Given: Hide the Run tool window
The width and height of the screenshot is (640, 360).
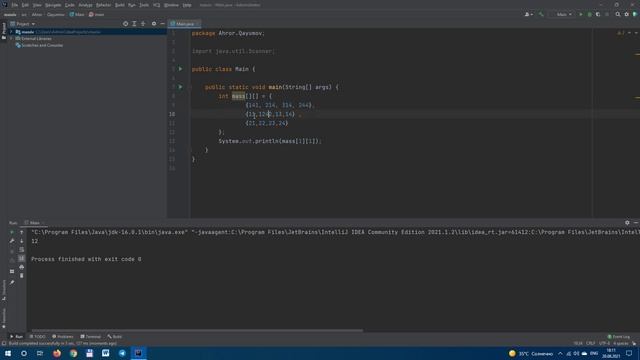Looking at the screenshot, I should pos(636,223).
